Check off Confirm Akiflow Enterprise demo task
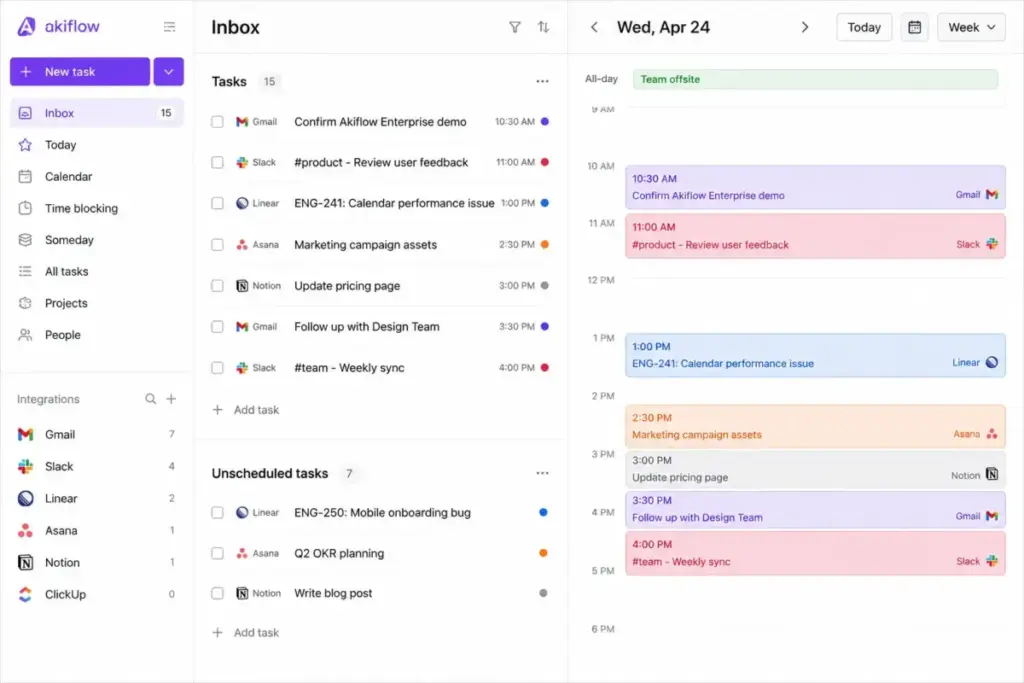Image resolution: width=1024 pixels, height=683 pixels. tap(217, 122)
